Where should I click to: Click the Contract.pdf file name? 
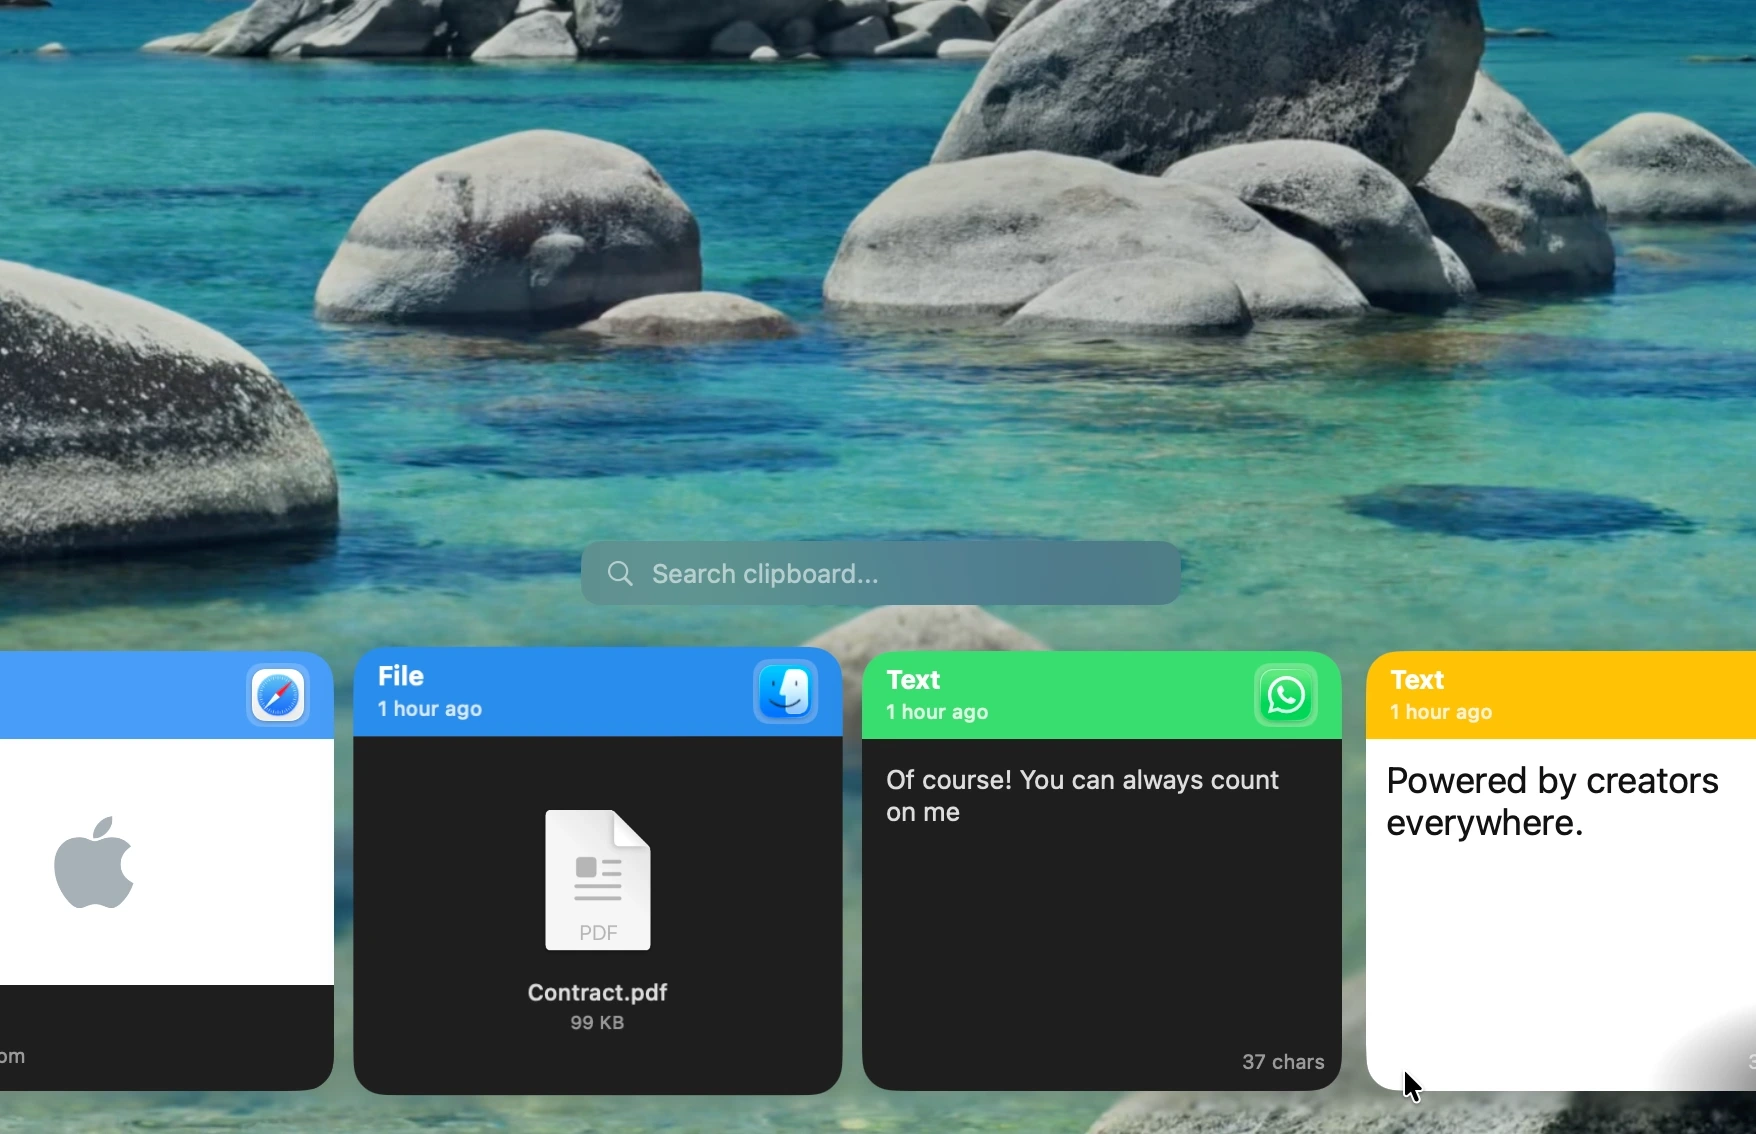click(x=598, y=993)
